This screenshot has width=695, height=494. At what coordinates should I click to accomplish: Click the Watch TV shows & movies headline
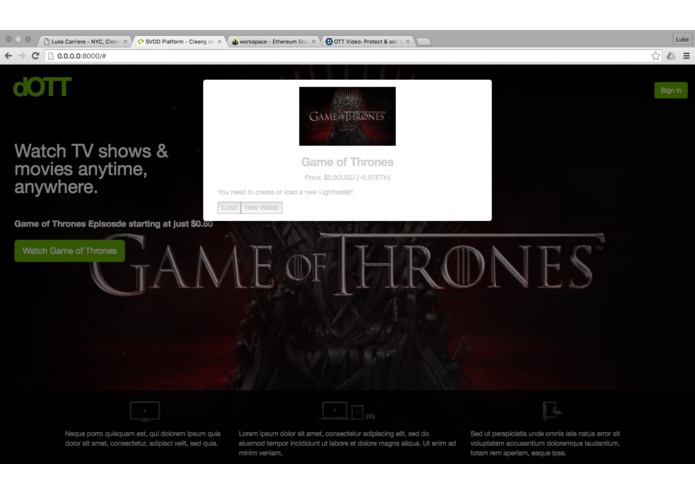pyautogui.click(x=91, y=169)
